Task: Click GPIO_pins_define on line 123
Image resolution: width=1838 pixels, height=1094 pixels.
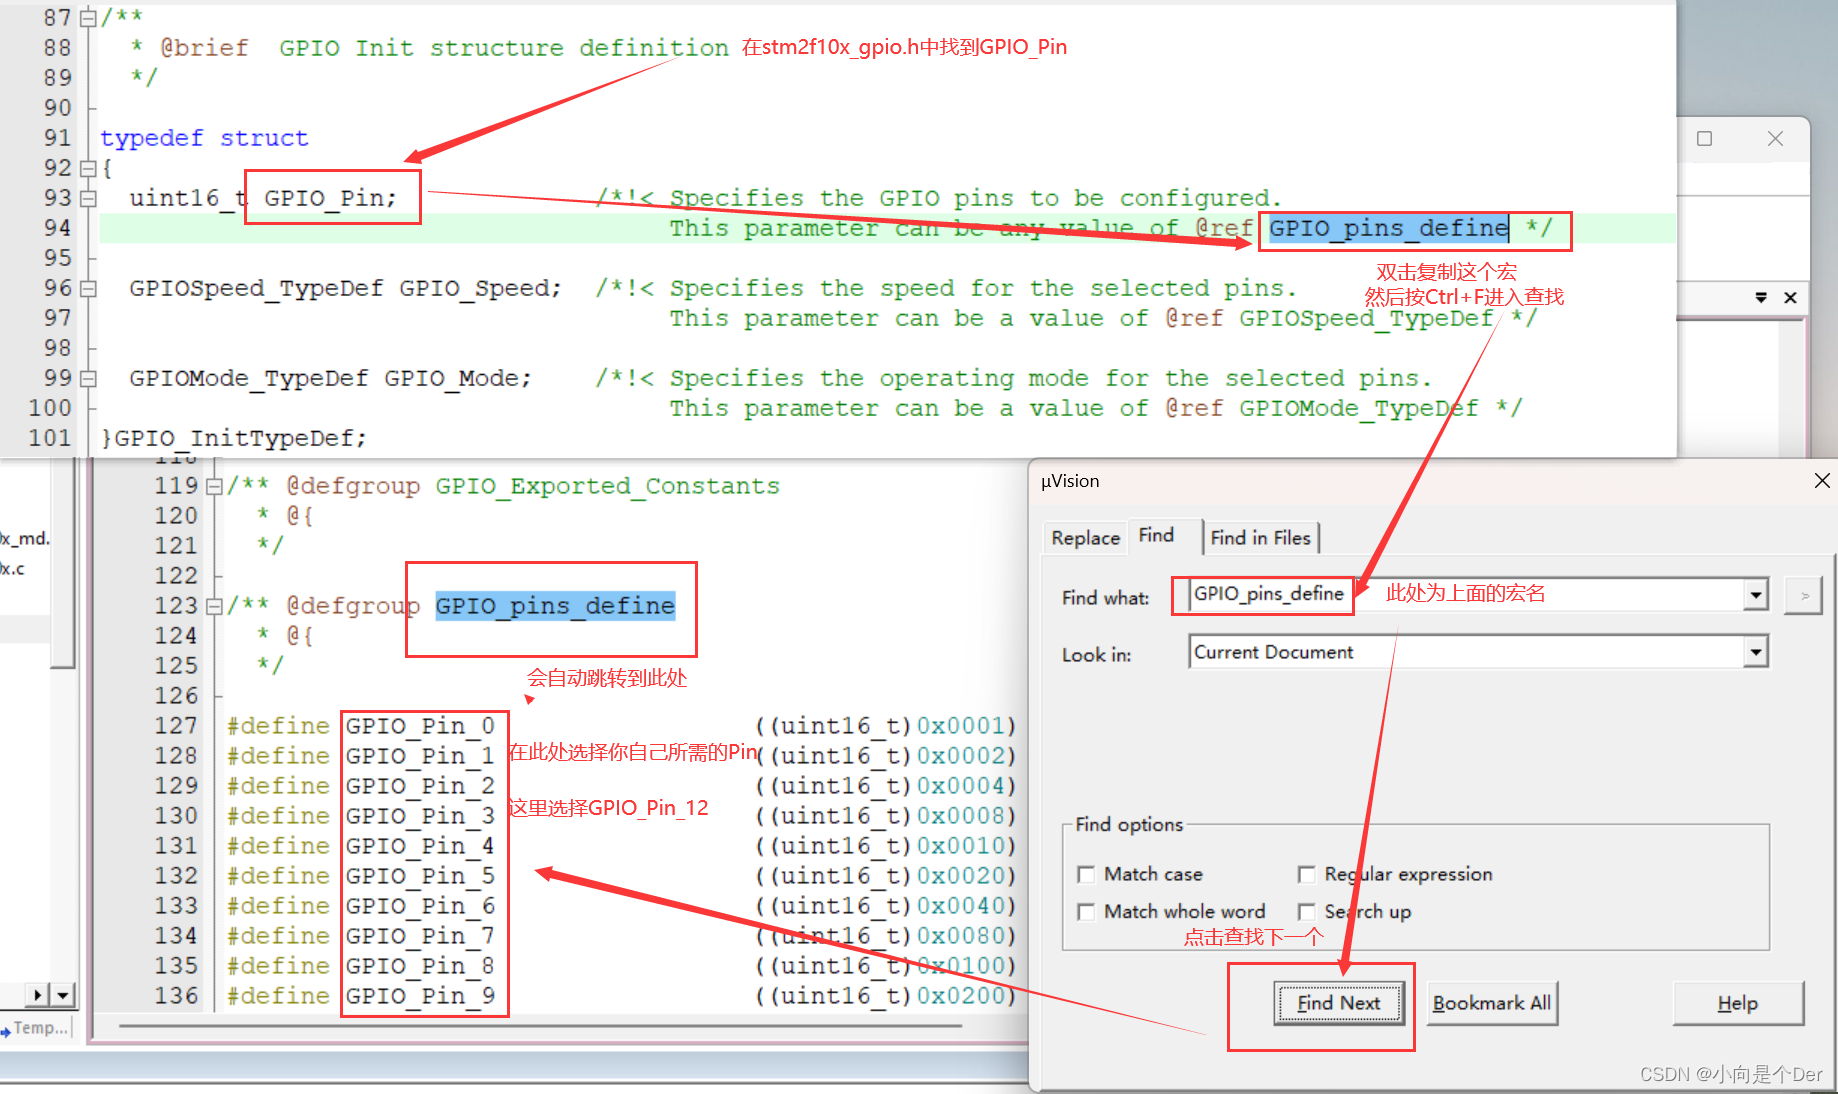Action: click(555, 606)
